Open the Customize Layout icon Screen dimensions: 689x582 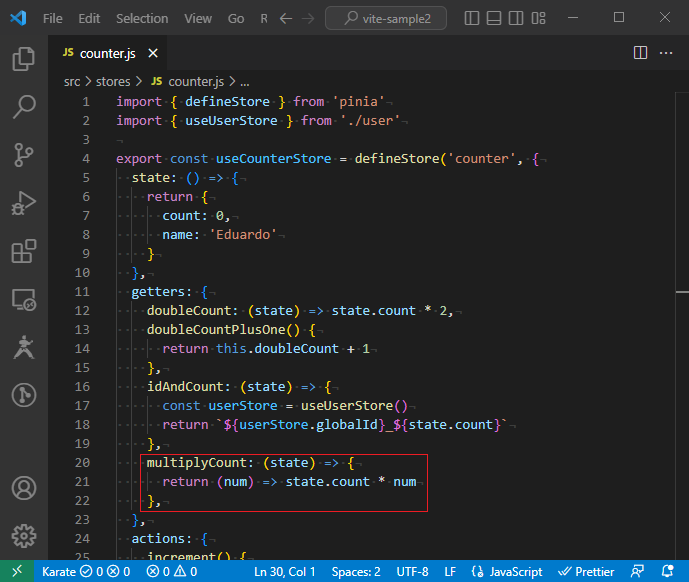[x=538, y=18]
